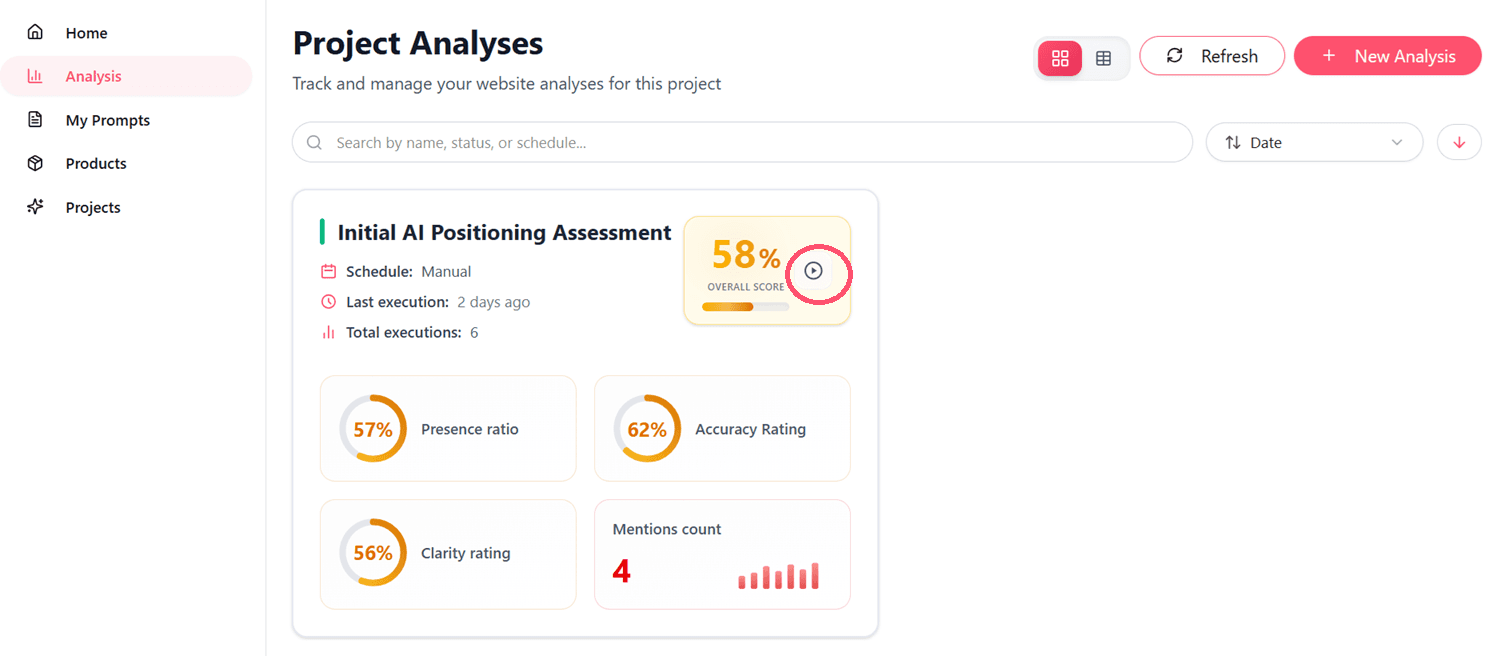
Task: Click the My Prompts document icon
Action: [35, 120]
